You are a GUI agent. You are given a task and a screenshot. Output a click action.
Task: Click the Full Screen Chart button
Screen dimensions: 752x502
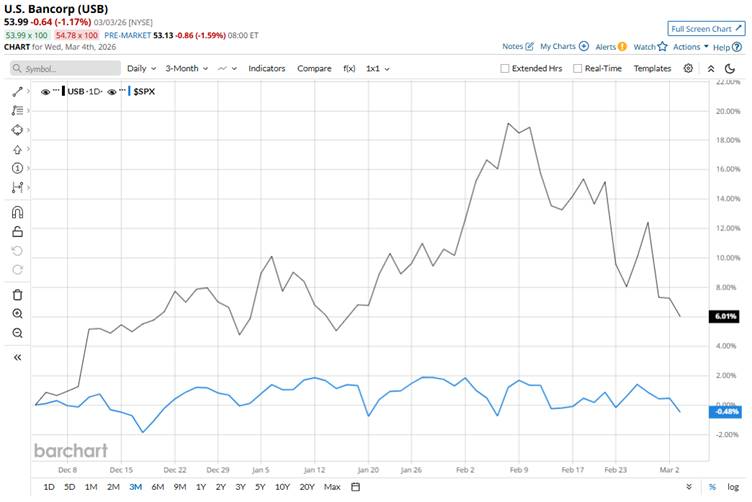tap(706, 29)
